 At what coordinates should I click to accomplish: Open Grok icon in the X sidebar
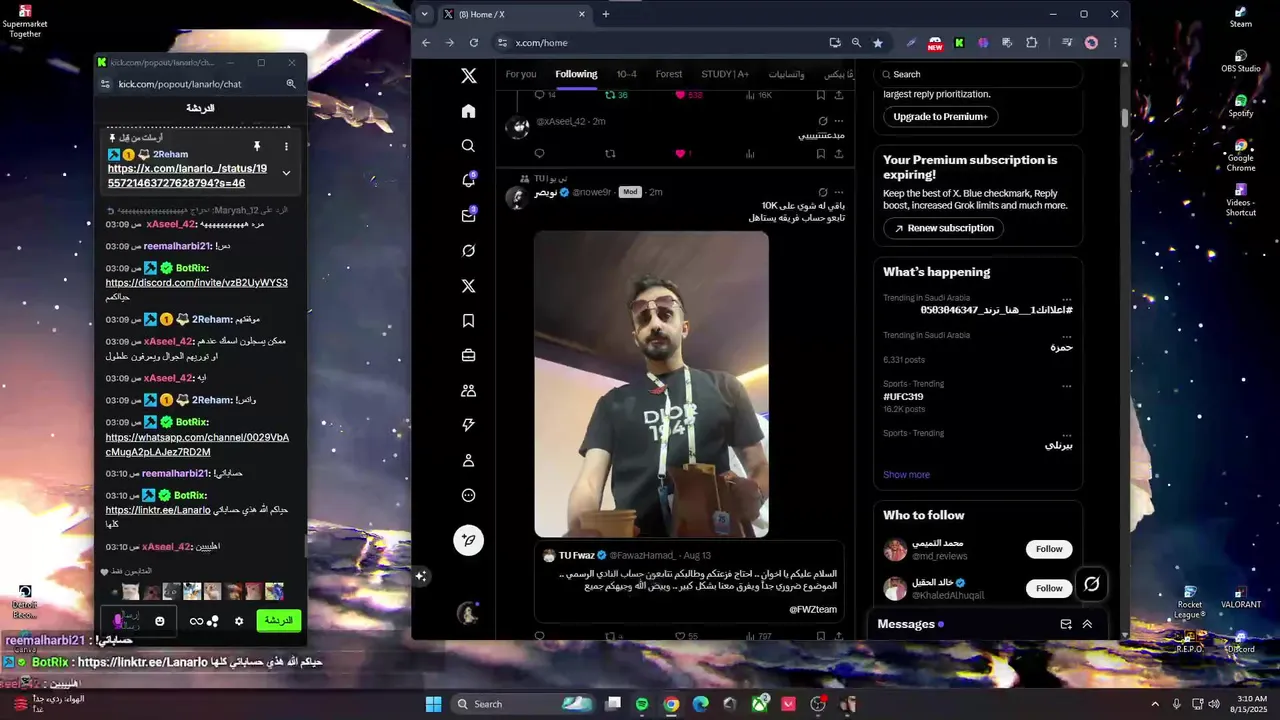coord(468,251)
